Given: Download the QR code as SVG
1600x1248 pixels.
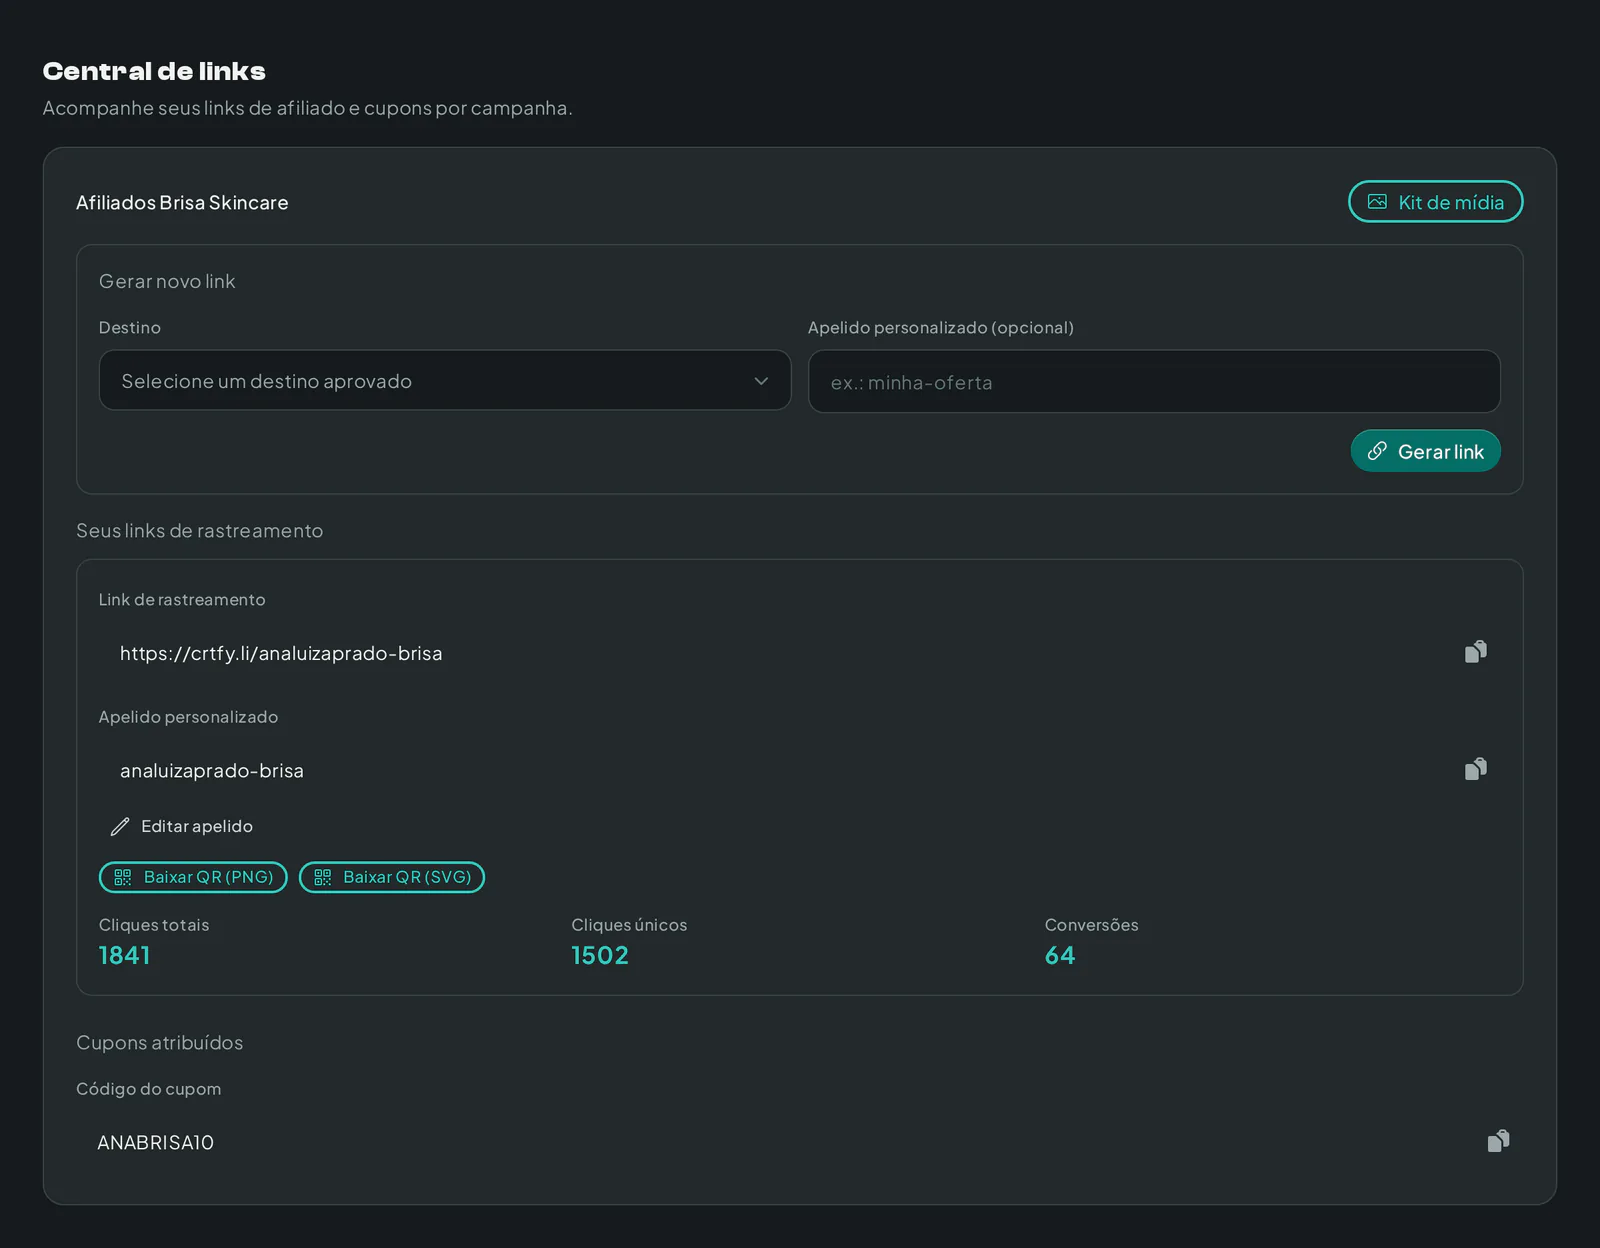Looking at the screenshot, I should click(392, 877).
